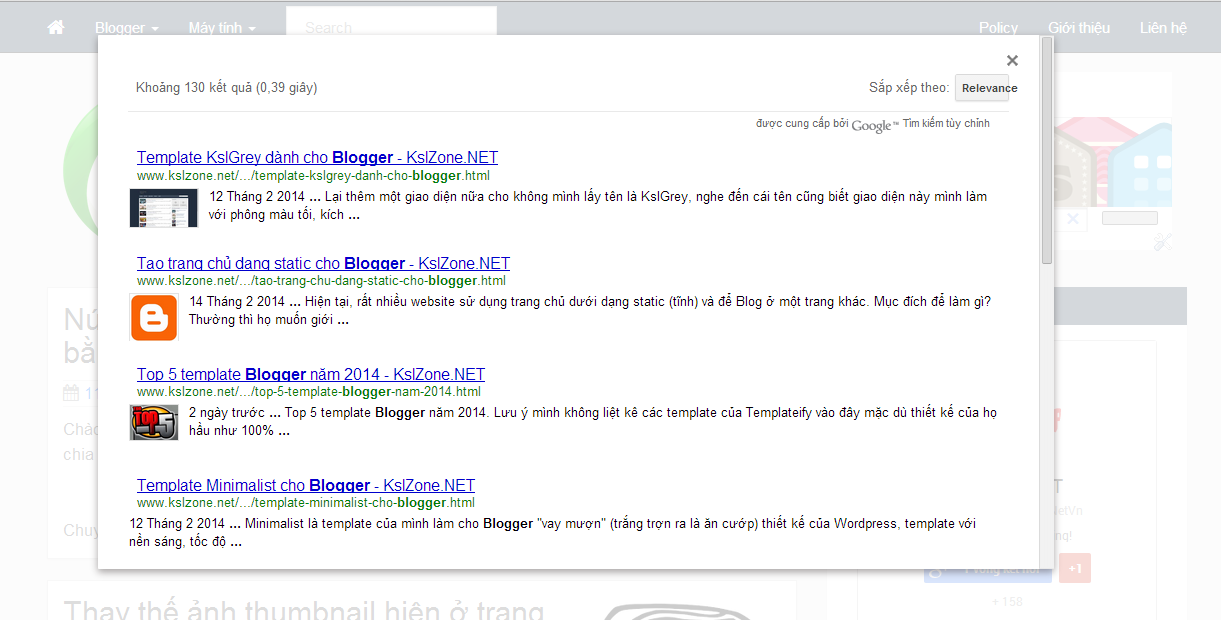Screen dimensions: 1221x620
Task: Click the Khoảng 130 kết quả text
Action: (227, 88)
